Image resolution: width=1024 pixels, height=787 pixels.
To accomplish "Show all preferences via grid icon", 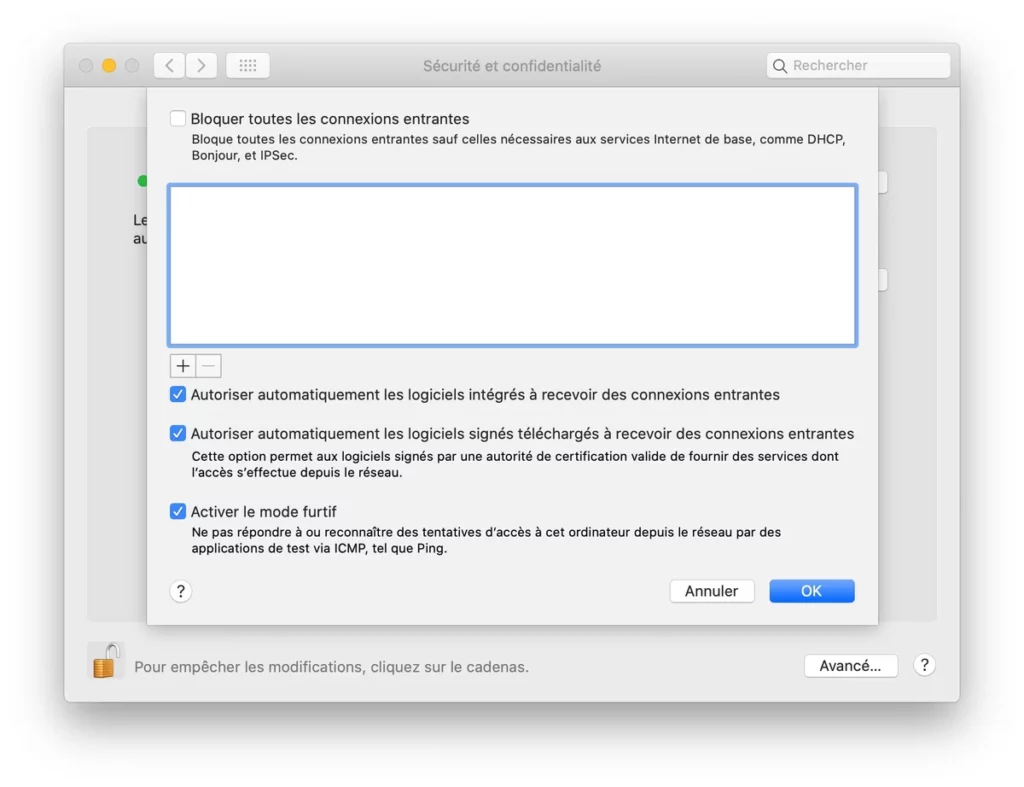I will (247, 66).
